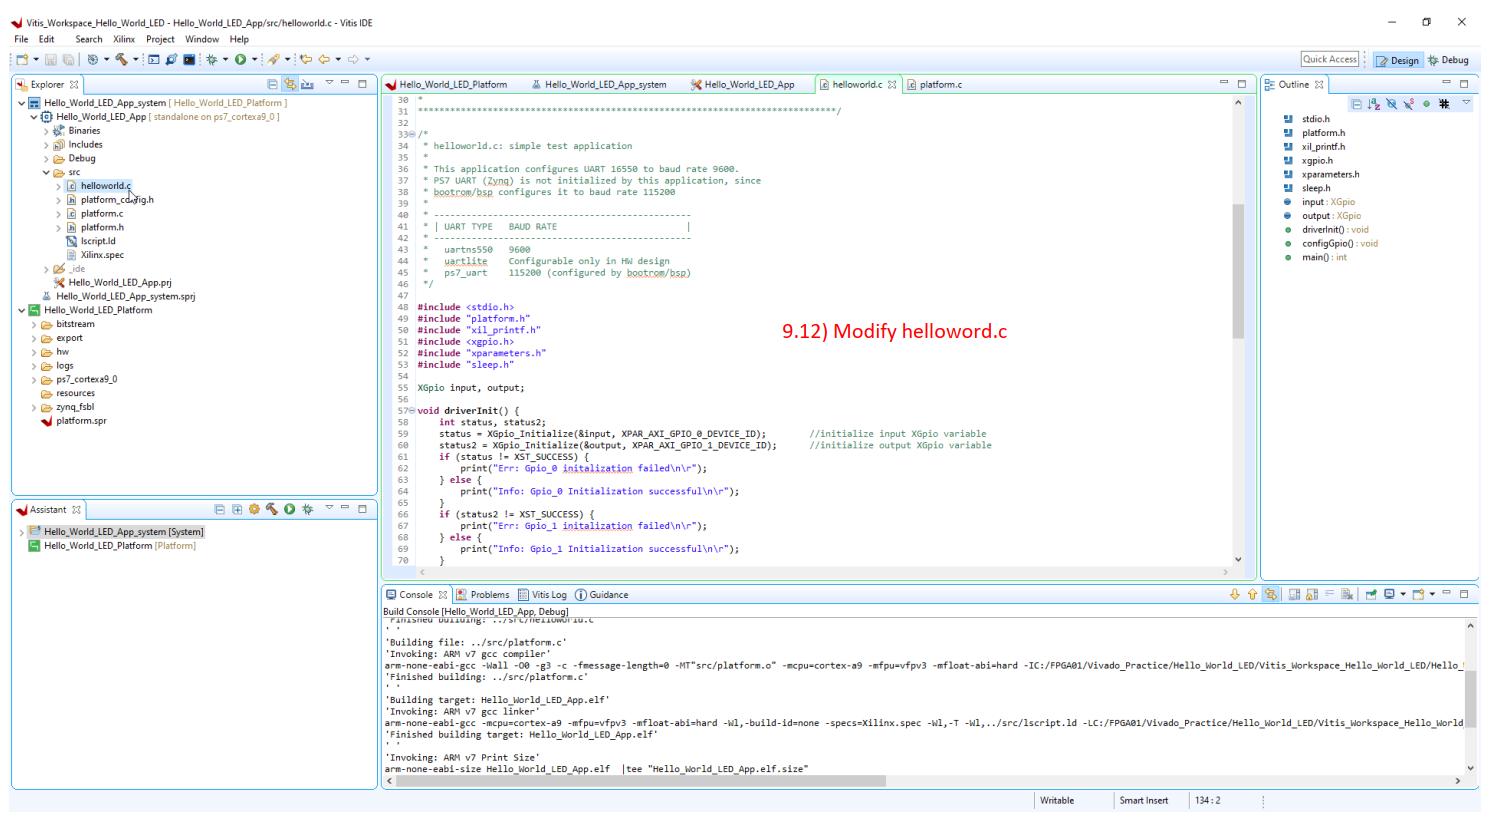Click Expand All icon in Assistant panel

(x=237, y=509)
